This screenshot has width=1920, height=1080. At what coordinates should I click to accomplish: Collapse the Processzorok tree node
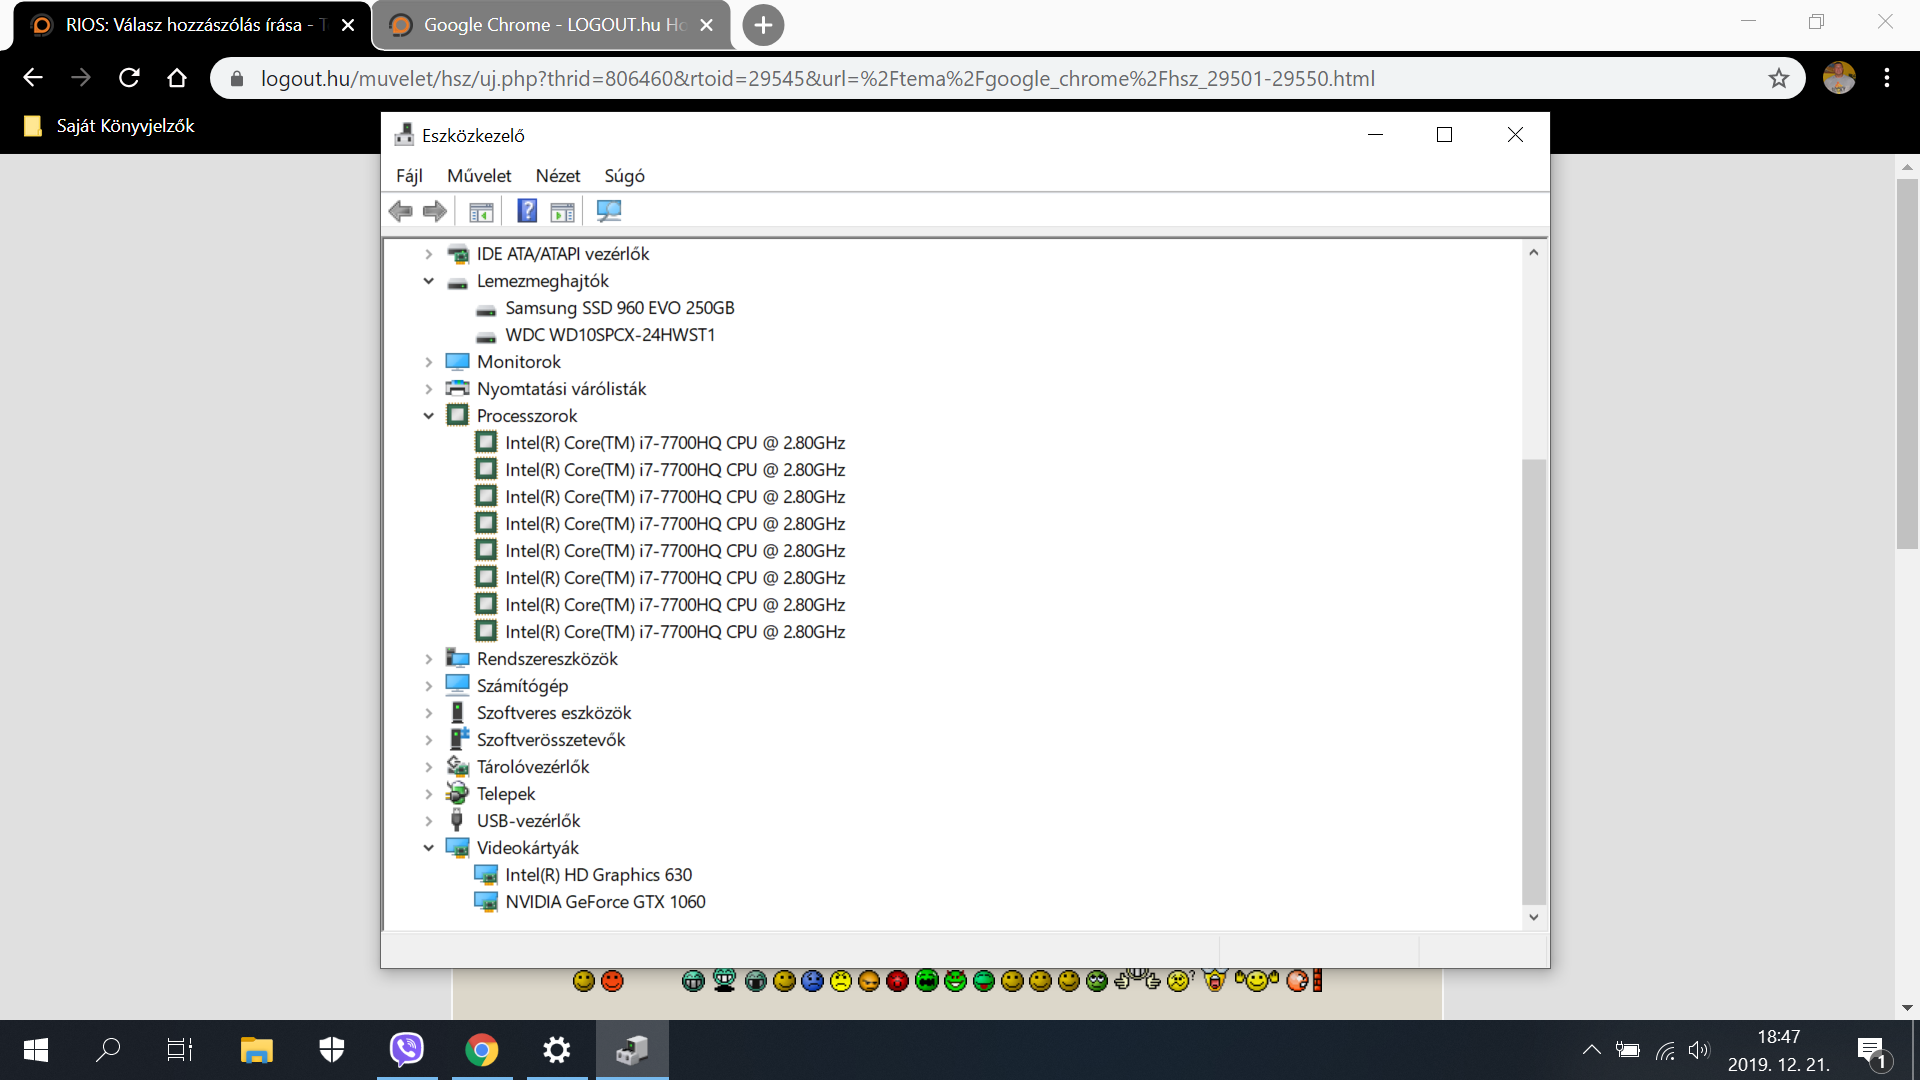click(x=429, y=416)
